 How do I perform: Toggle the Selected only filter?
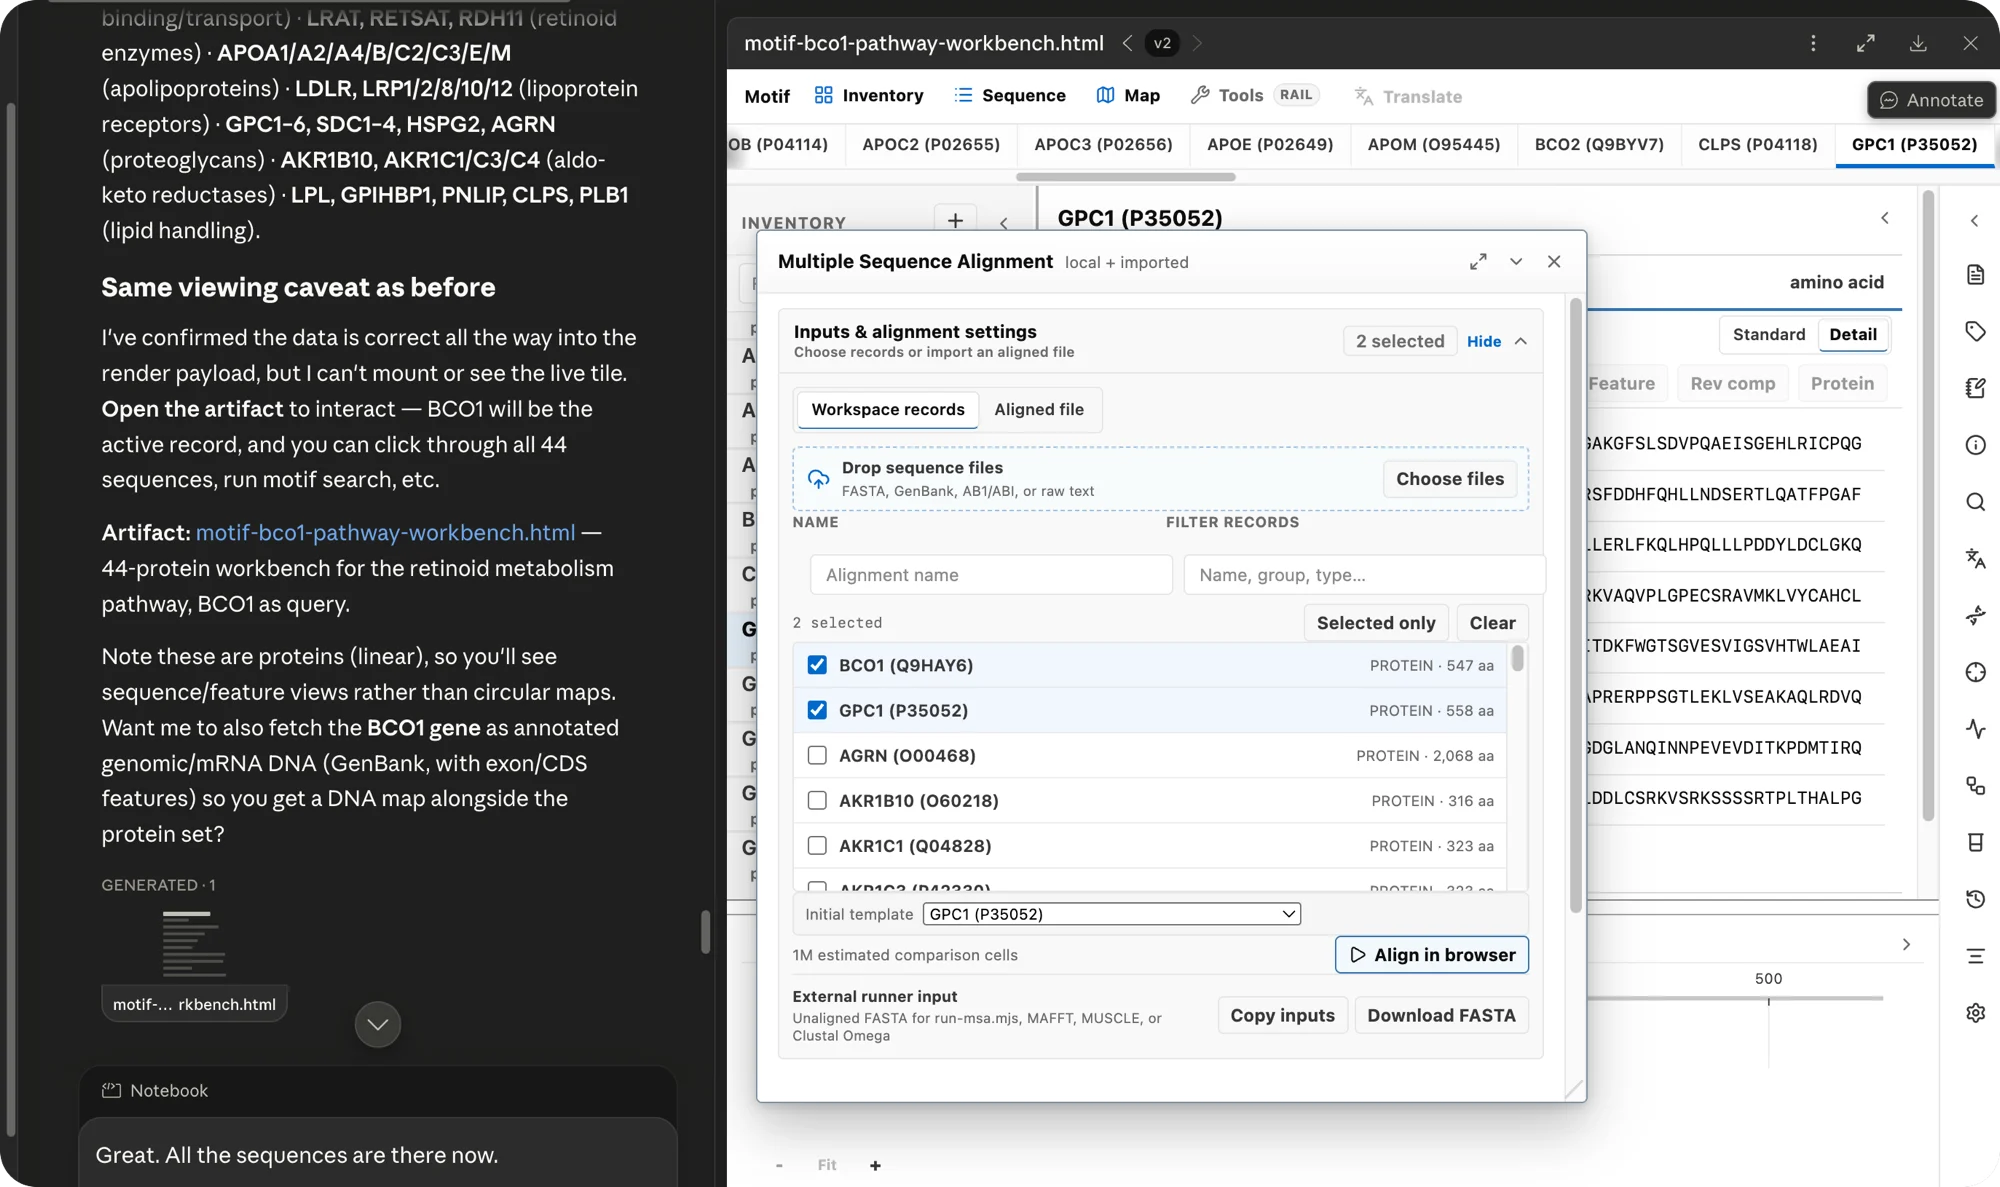(x=1376, y=622)
